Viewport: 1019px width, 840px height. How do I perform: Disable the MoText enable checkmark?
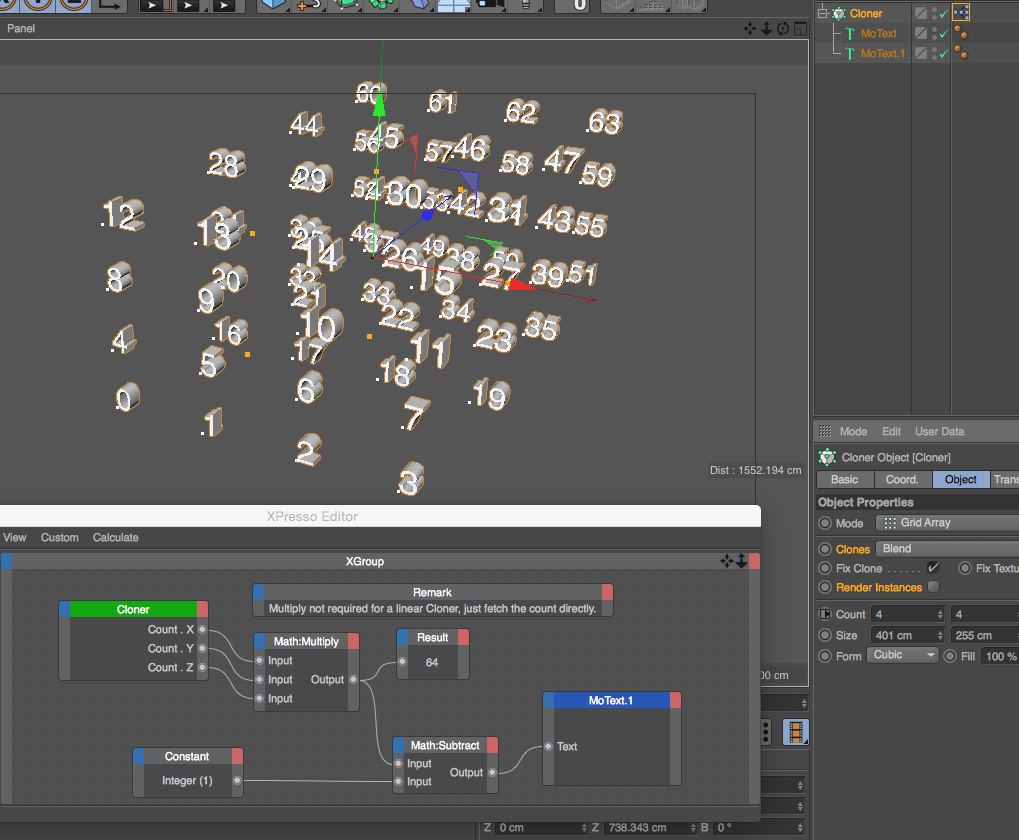(944, 33)
